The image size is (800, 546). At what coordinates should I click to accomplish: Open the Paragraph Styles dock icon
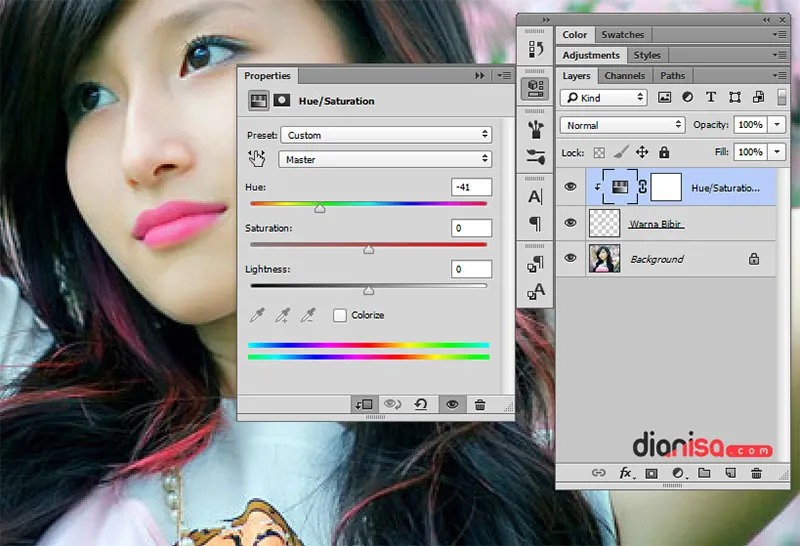click(535, 264)
